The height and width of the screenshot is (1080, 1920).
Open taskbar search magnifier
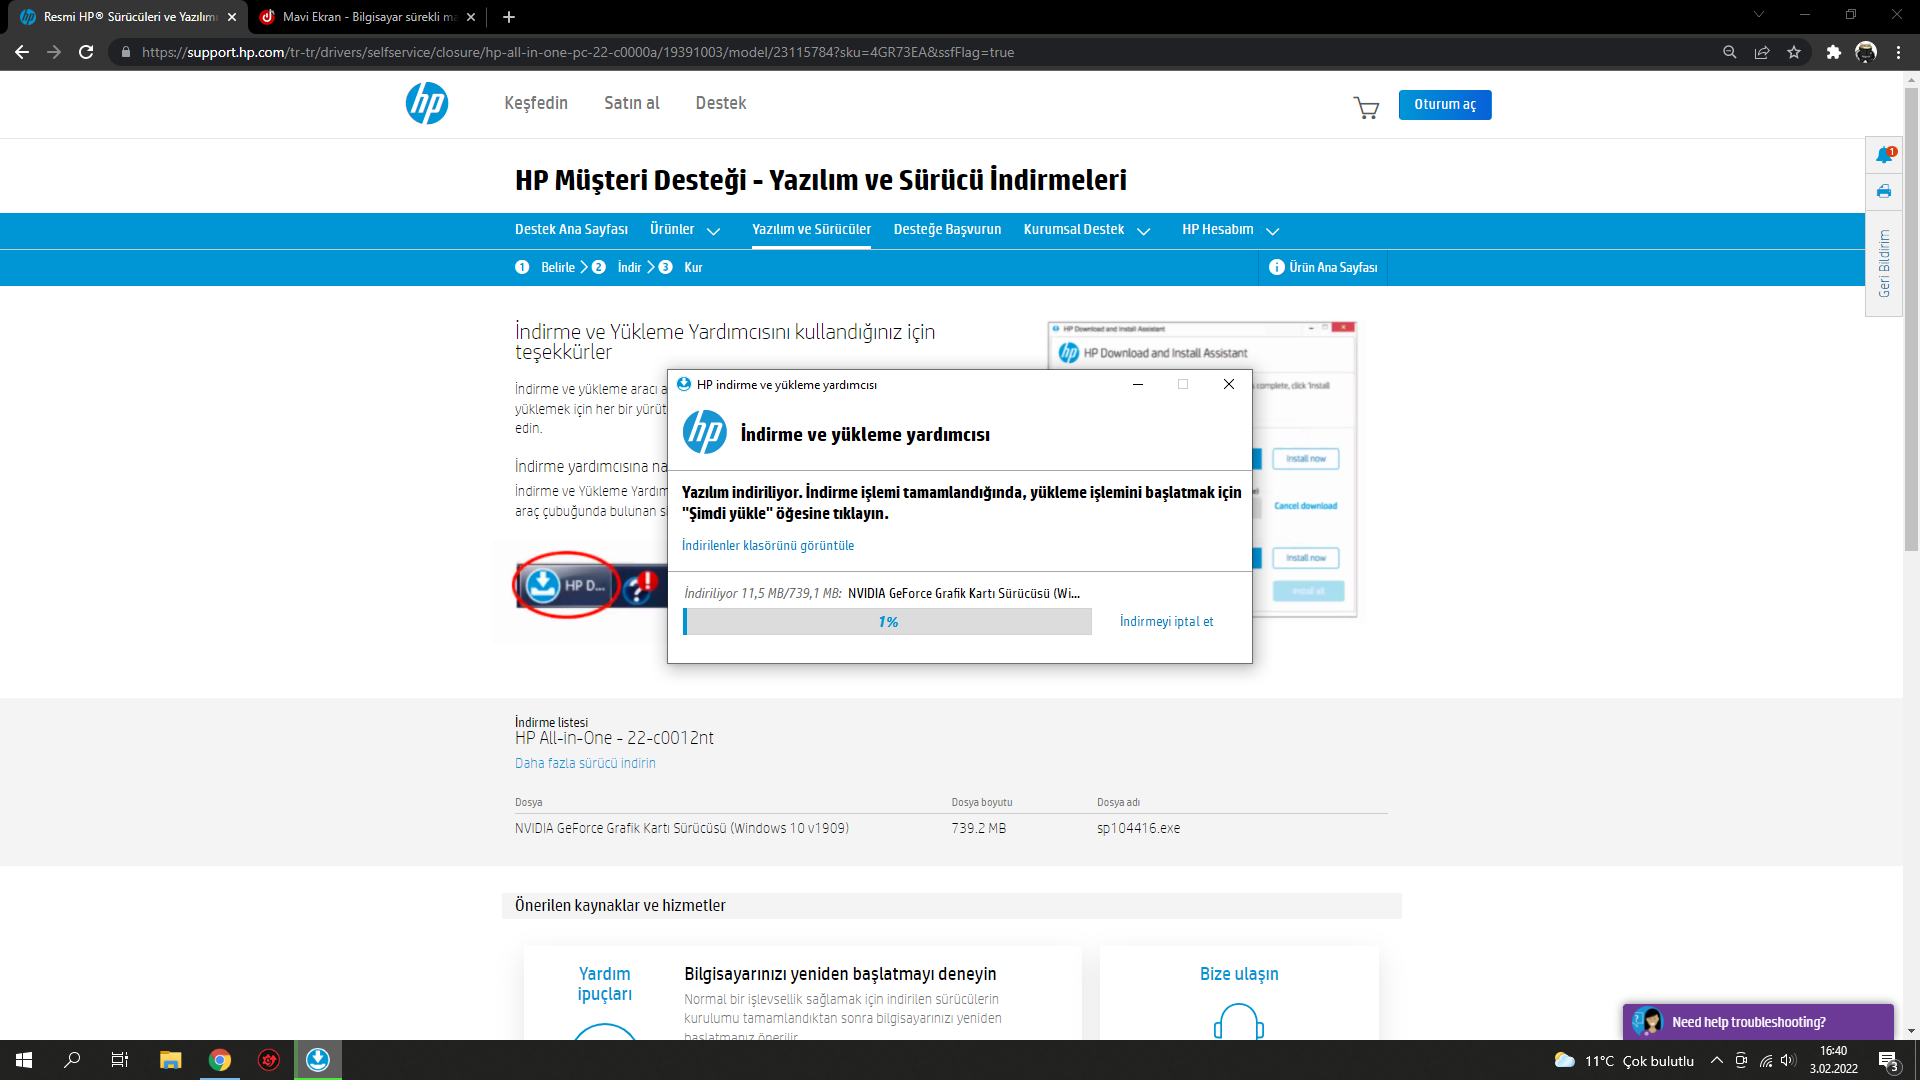pos(72,1060)
